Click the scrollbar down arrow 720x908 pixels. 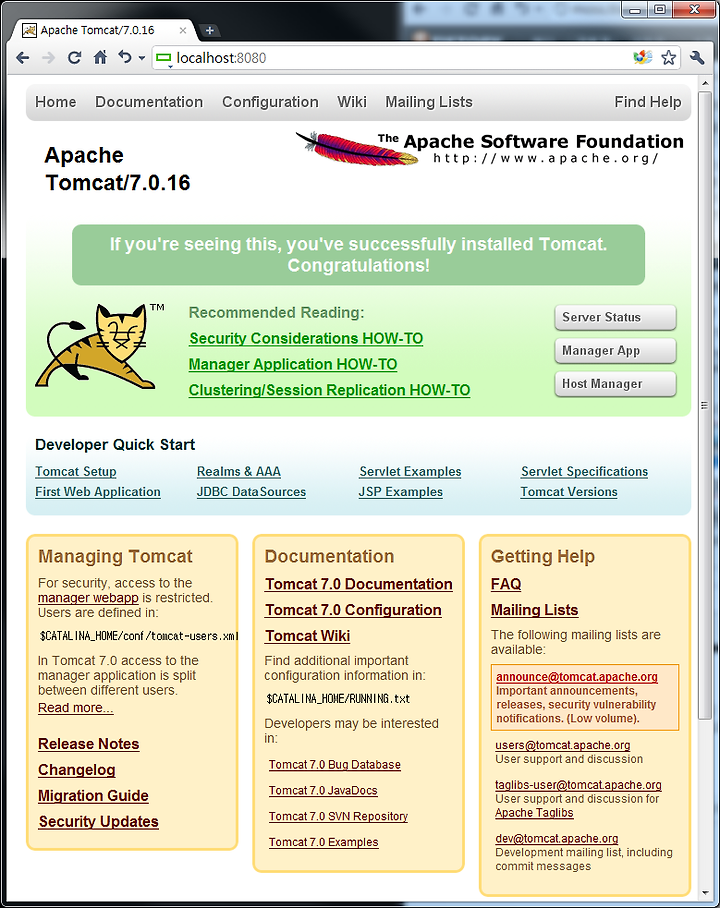[705, 892]
